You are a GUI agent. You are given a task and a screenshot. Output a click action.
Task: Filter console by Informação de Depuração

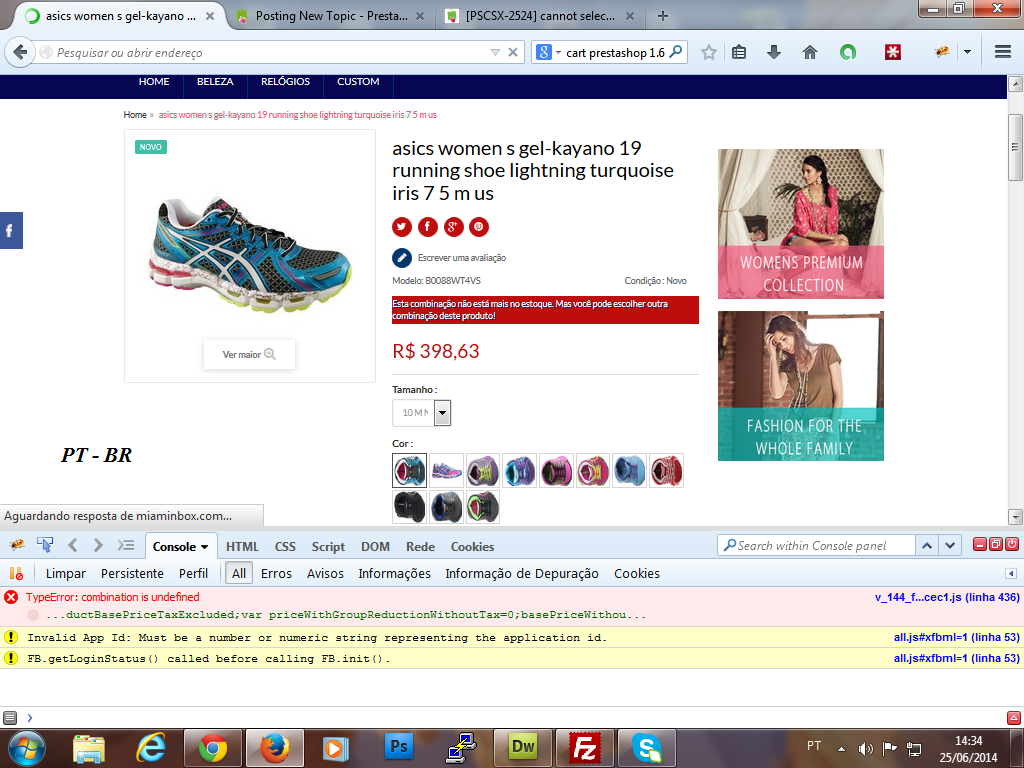coord(522,573)
